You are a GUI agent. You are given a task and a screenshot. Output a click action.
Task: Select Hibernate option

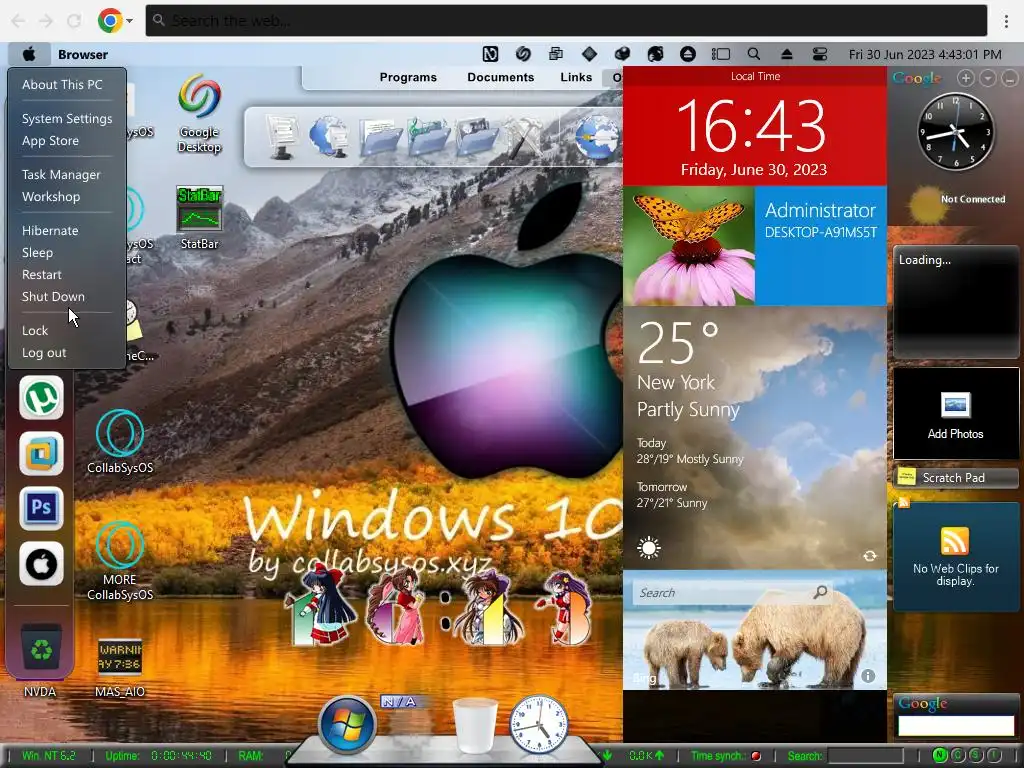click(x=50, y=231)
